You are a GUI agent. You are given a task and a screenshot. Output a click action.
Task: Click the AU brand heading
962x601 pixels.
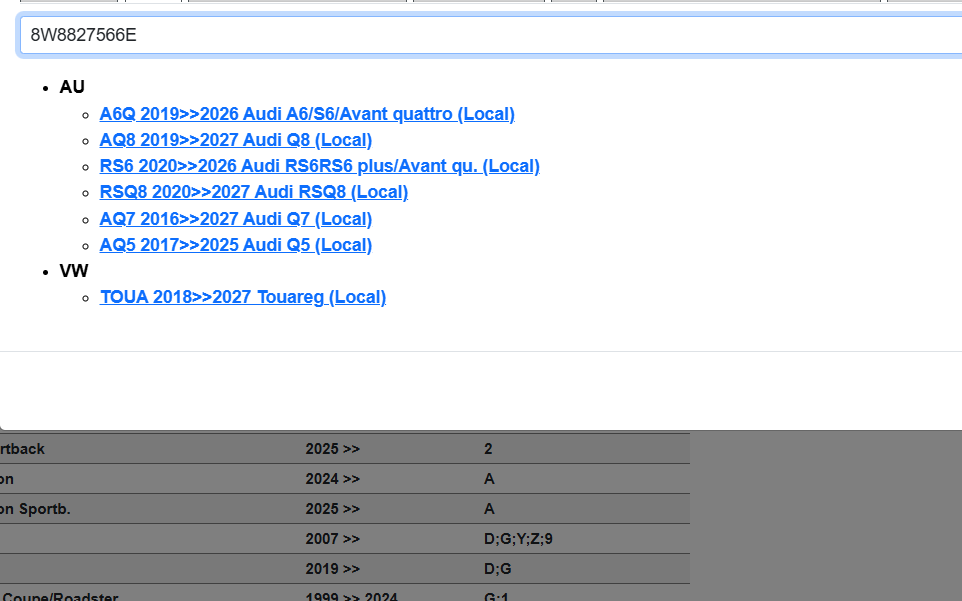72,87
